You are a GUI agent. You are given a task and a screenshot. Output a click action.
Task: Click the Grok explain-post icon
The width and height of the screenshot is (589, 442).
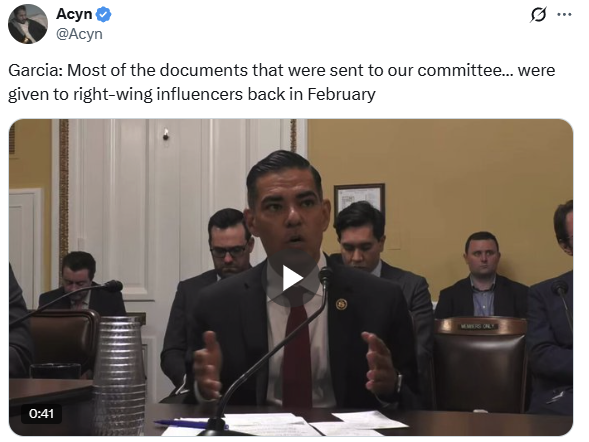538,15
